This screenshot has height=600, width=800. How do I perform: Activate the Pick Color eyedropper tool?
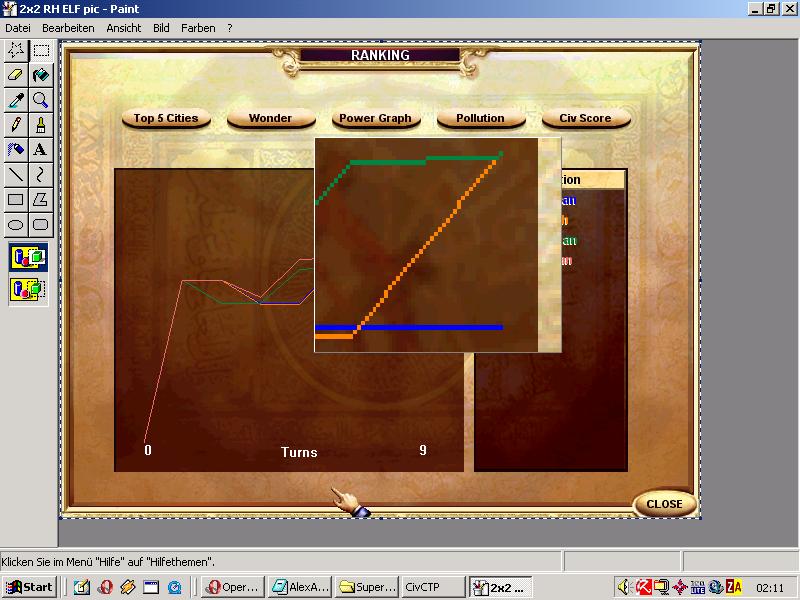[16, 100]
